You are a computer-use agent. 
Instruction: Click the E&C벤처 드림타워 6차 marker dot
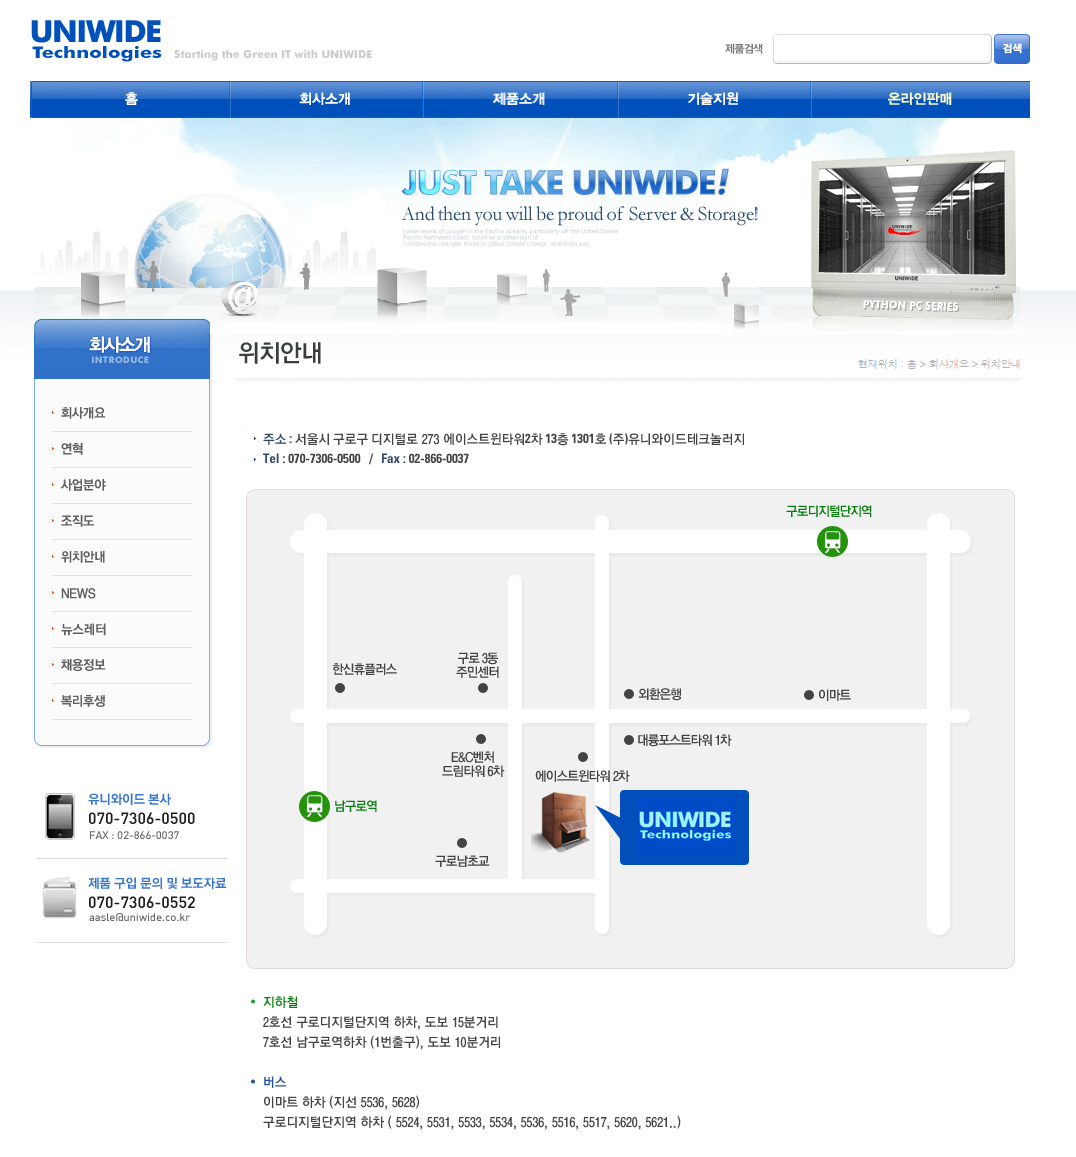[480, 739]
